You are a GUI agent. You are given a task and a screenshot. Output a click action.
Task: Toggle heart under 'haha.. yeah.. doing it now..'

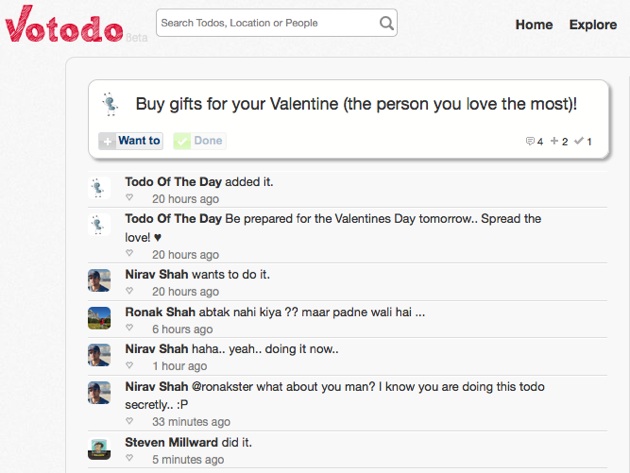[129, 365]
